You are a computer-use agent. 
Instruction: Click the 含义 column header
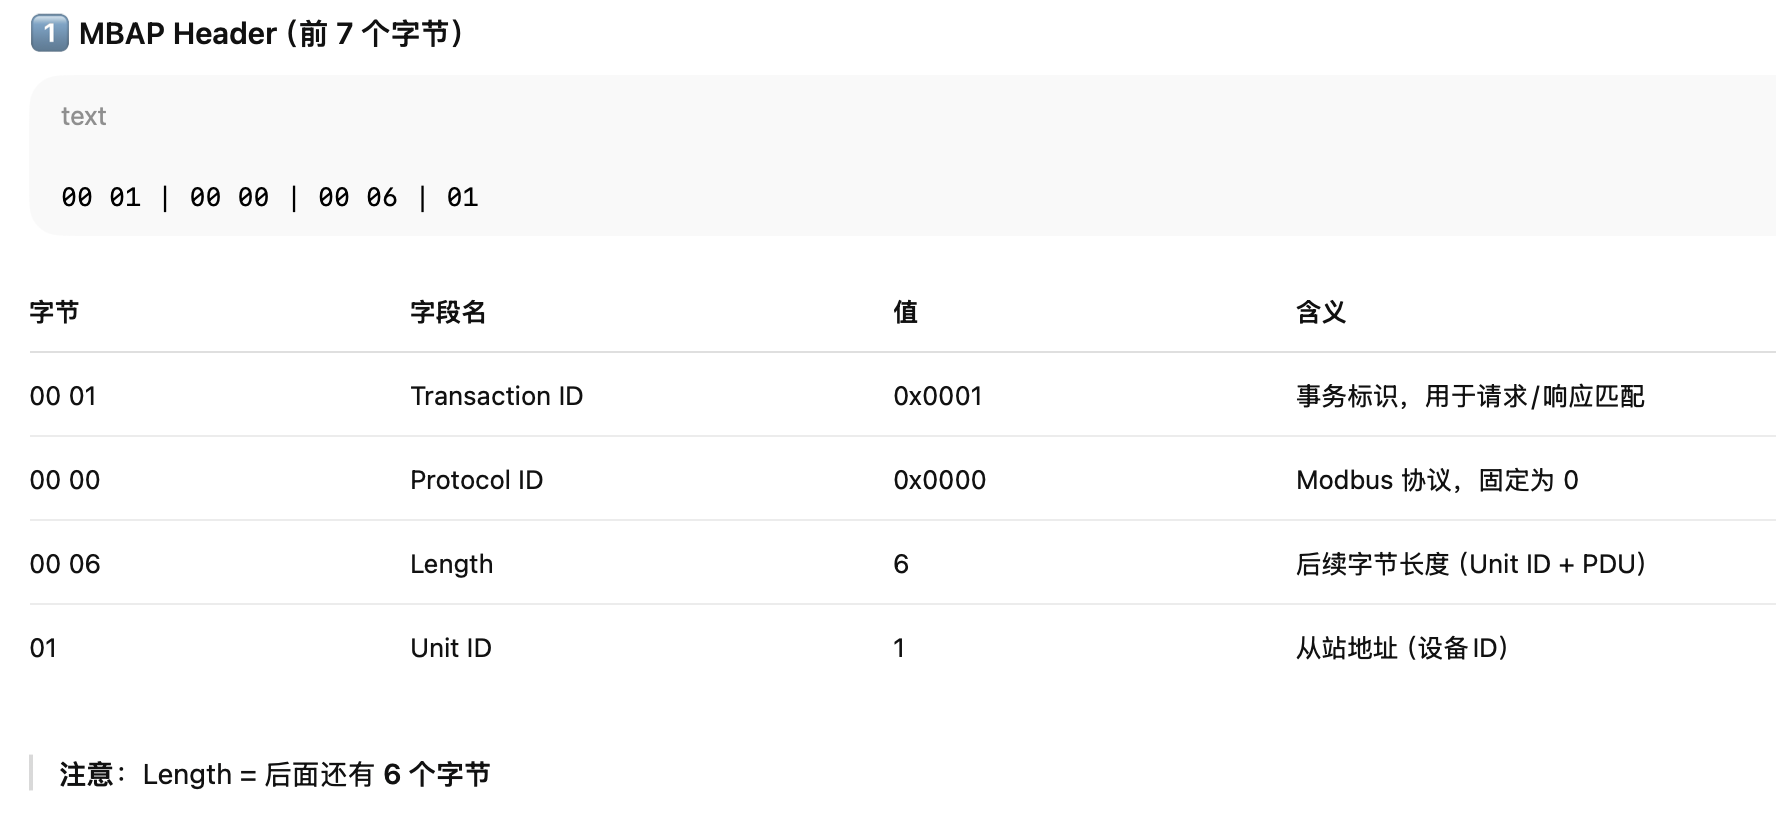(1320, 312)
